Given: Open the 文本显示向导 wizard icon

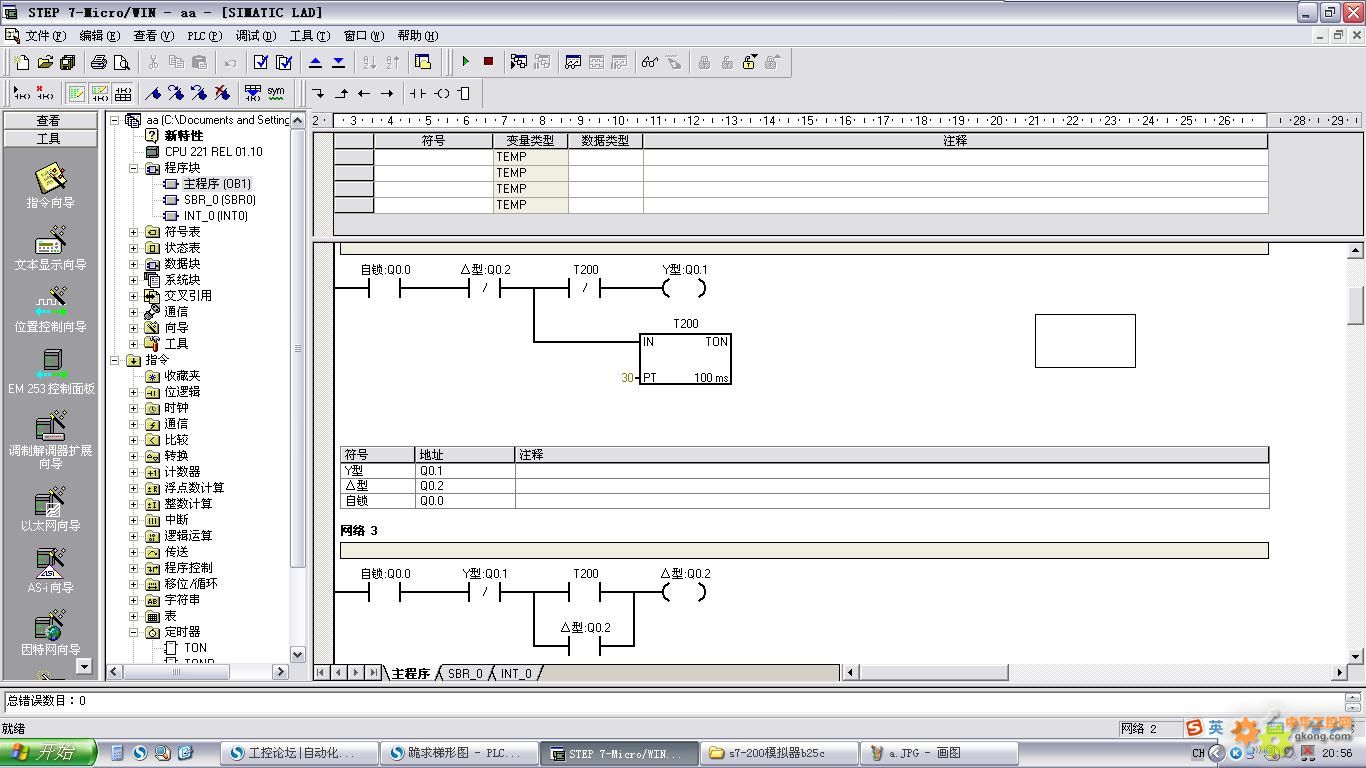Looking at the screenshot, I should (50, 249).
